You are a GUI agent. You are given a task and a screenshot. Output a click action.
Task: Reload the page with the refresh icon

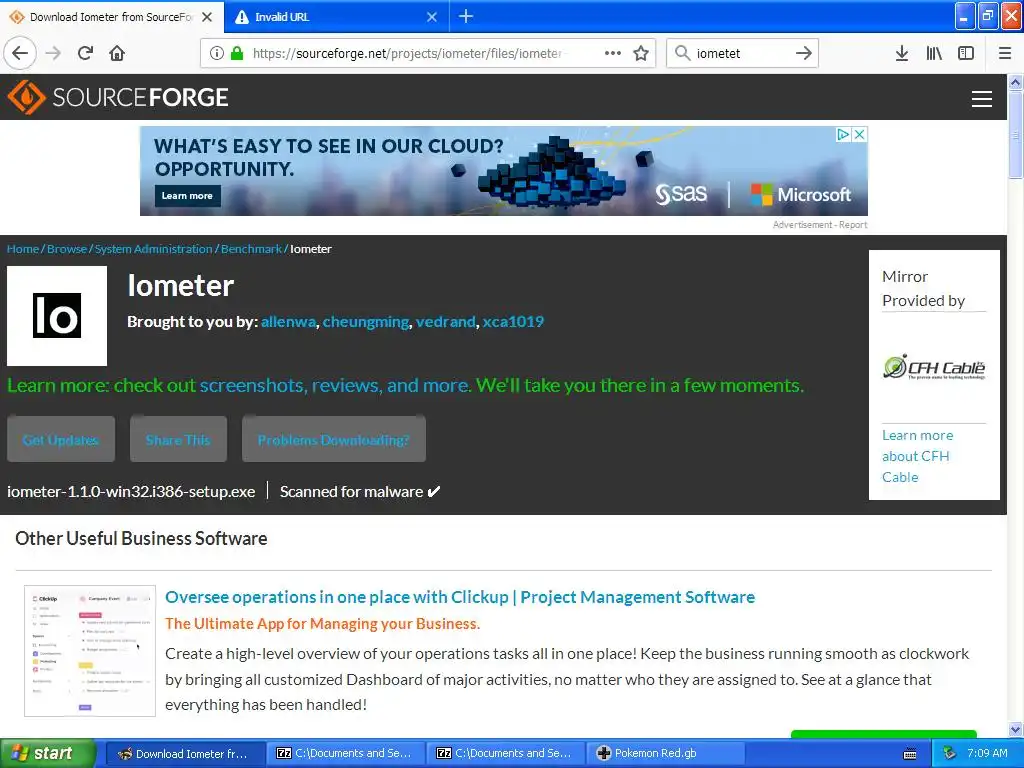[85, 53]
